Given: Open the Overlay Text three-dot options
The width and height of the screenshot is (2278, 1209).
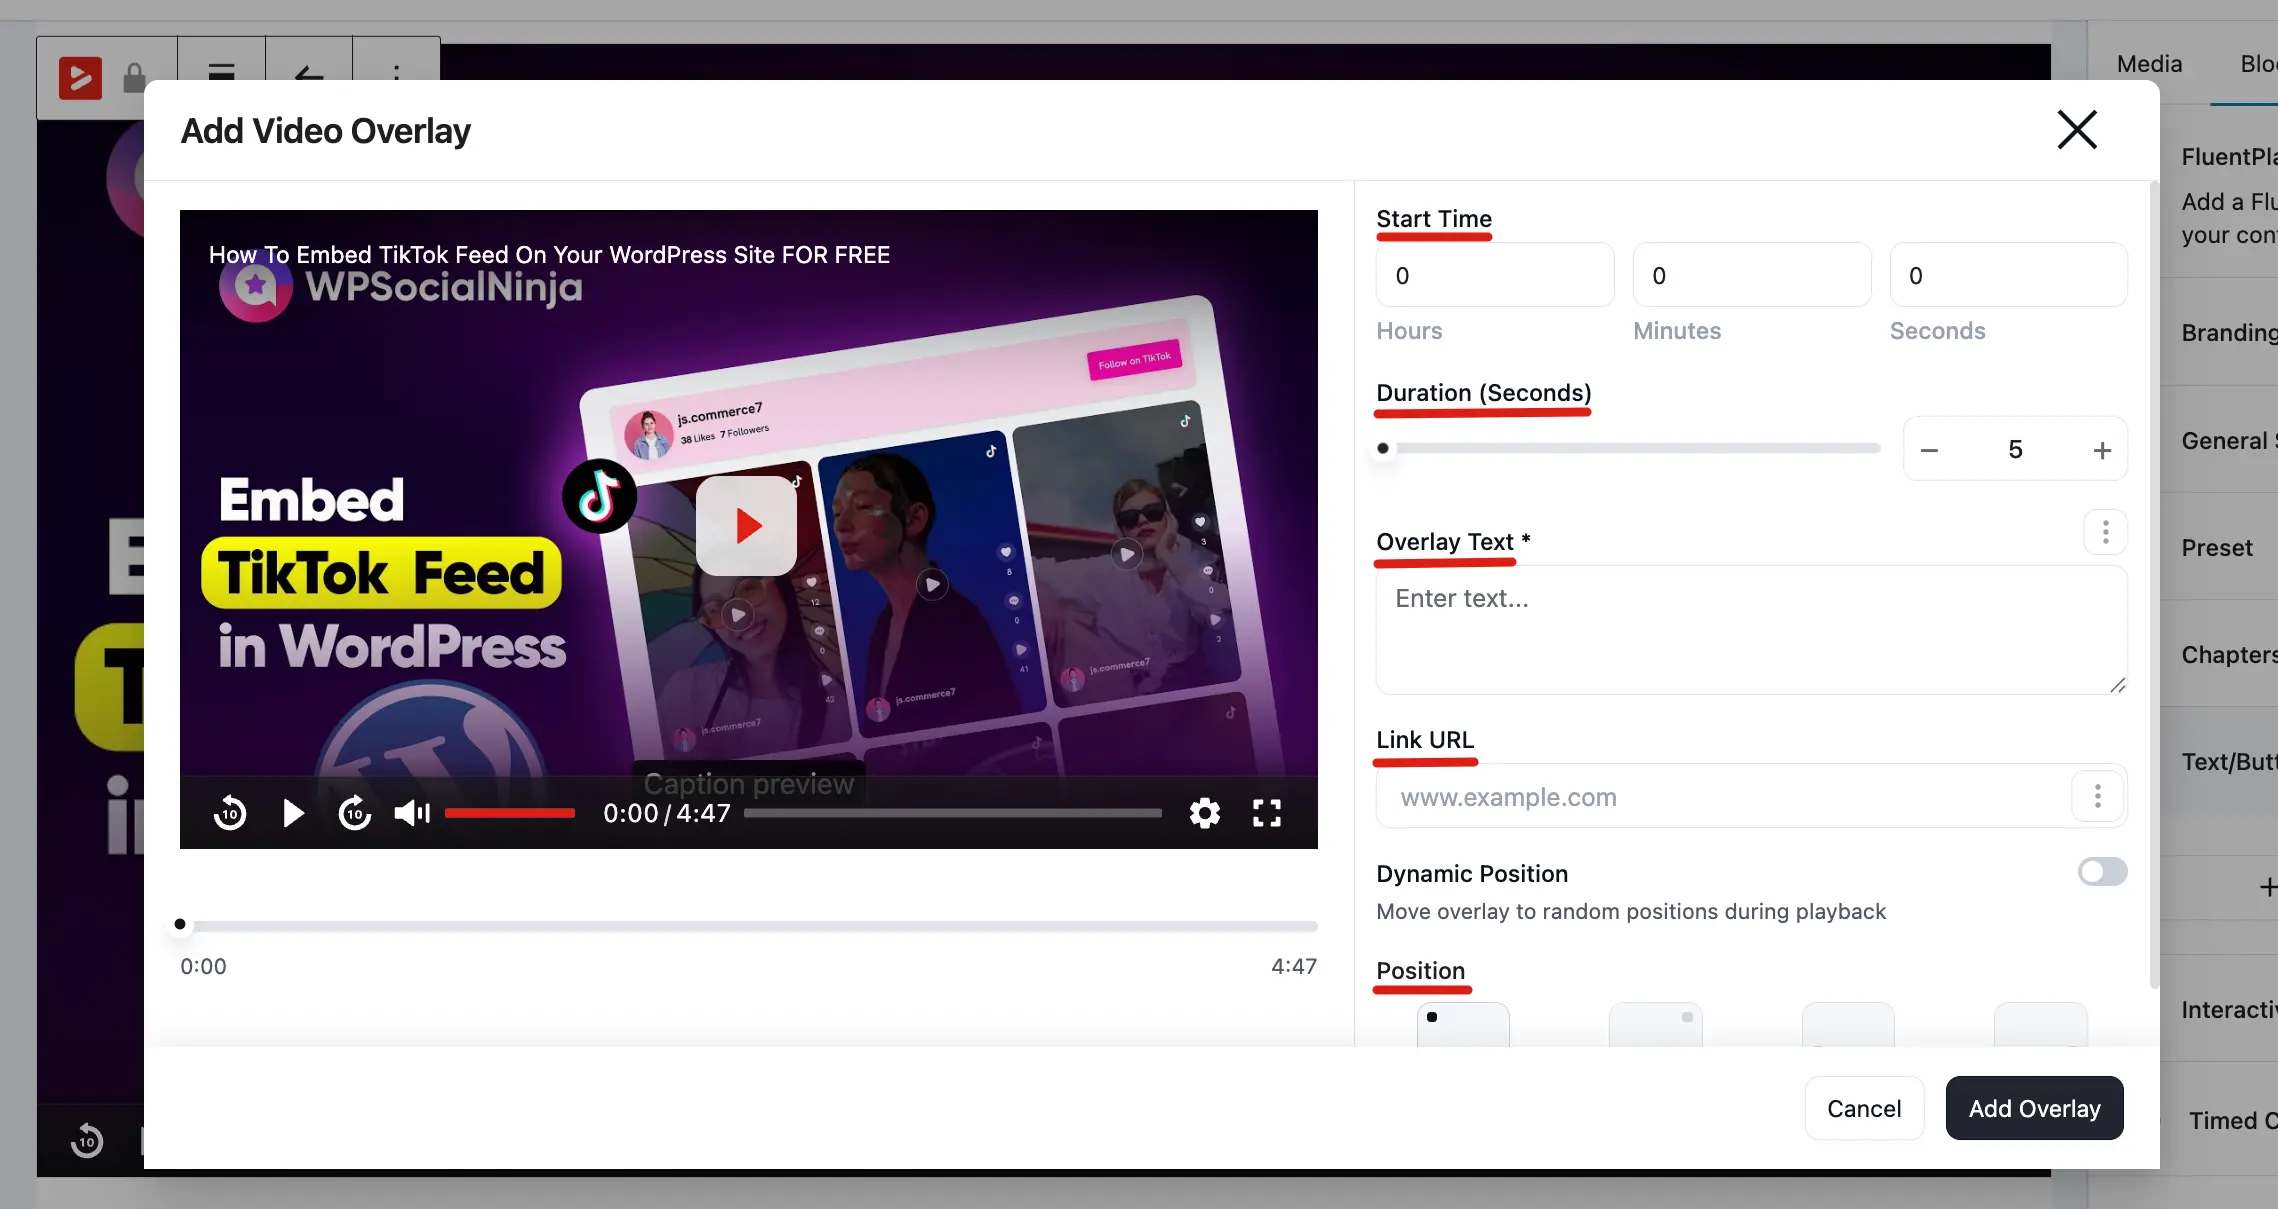Looking at the screenshot, I should [2105, 532].
